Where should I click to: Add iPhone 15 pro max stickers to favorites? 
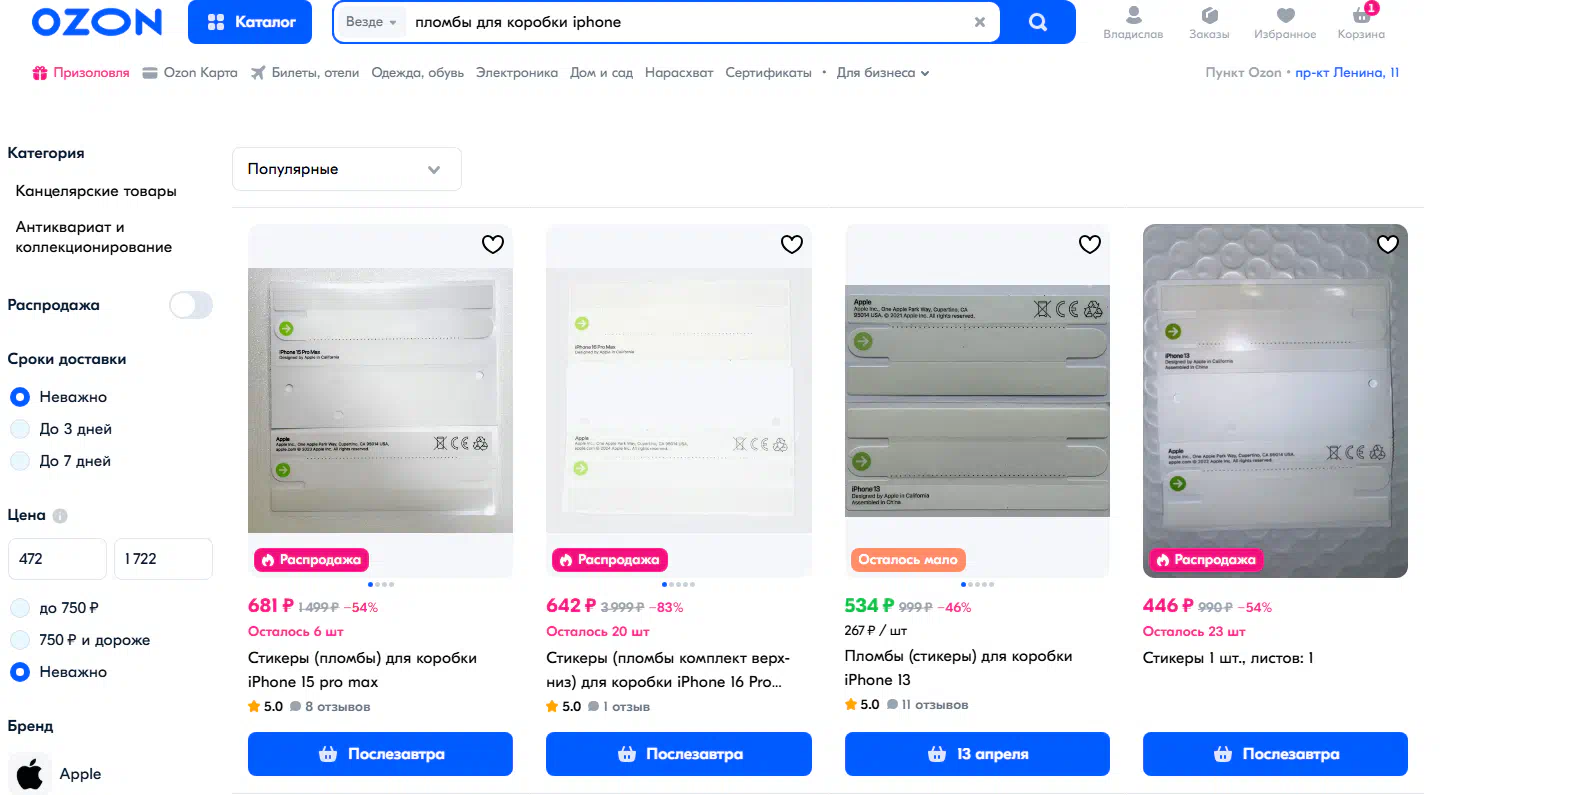[493, 244]
